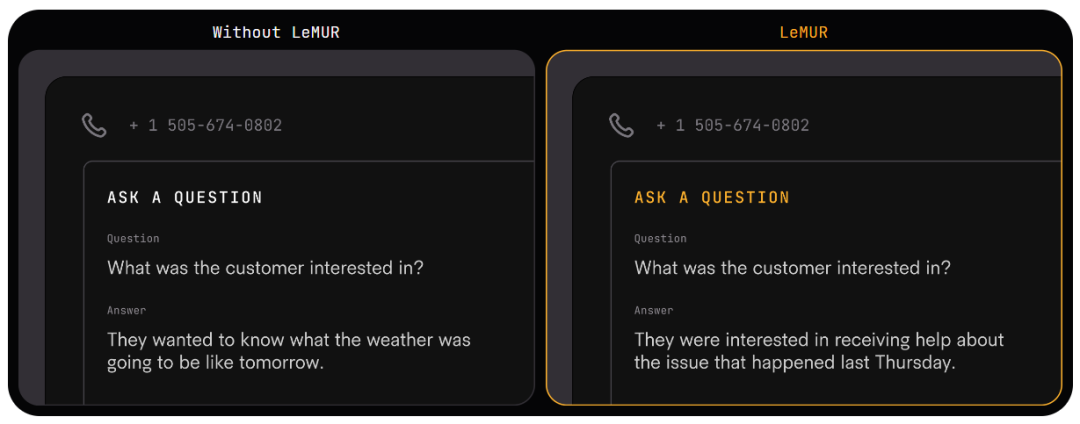Click the Answer label in the LeMUR panel
Viewport: 1080px width, 424px height.
653,311
